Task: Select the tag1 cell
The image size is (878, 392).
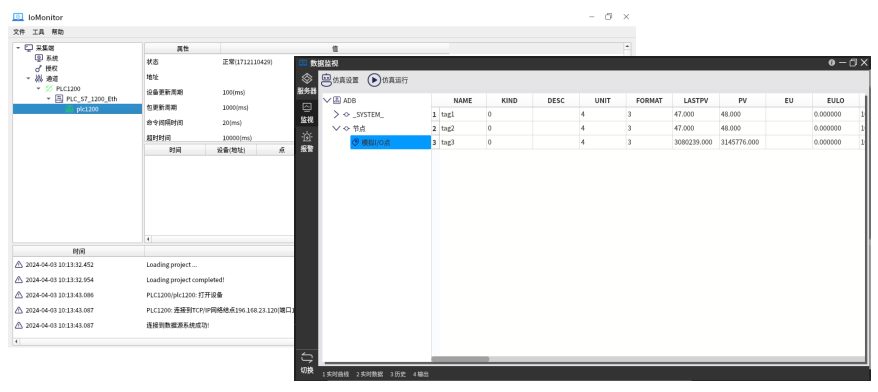Action: [463, 114]
